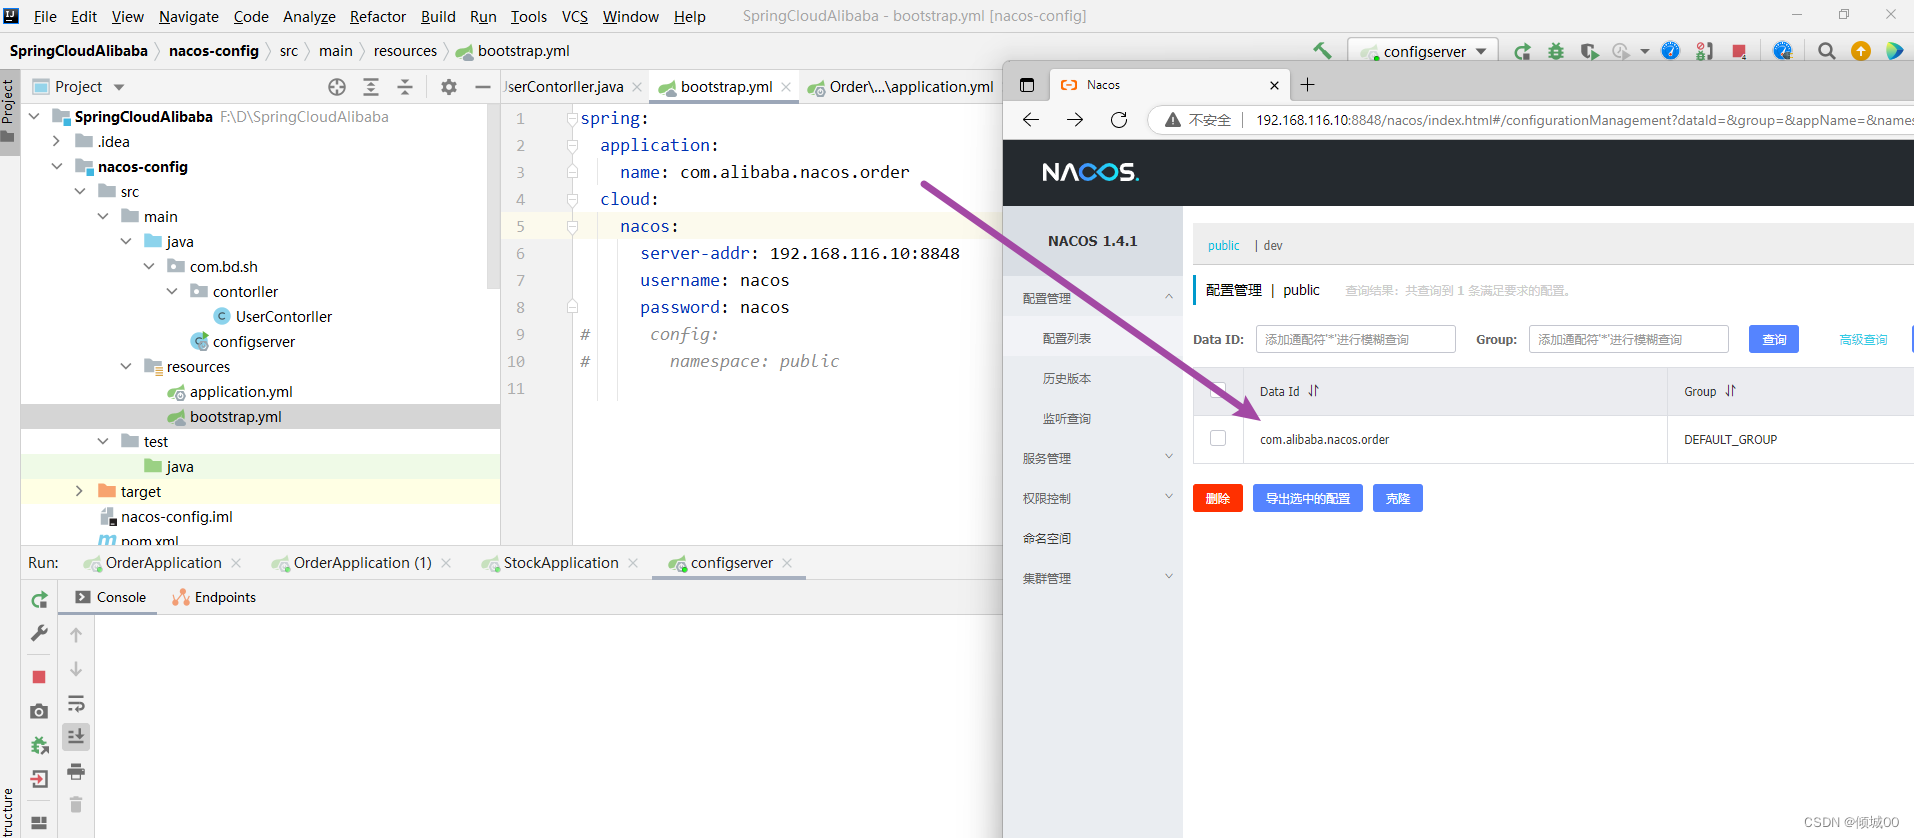1914x838 pixels.
Task: Switch to the StockApplication run tab
Action: [561, 563]
